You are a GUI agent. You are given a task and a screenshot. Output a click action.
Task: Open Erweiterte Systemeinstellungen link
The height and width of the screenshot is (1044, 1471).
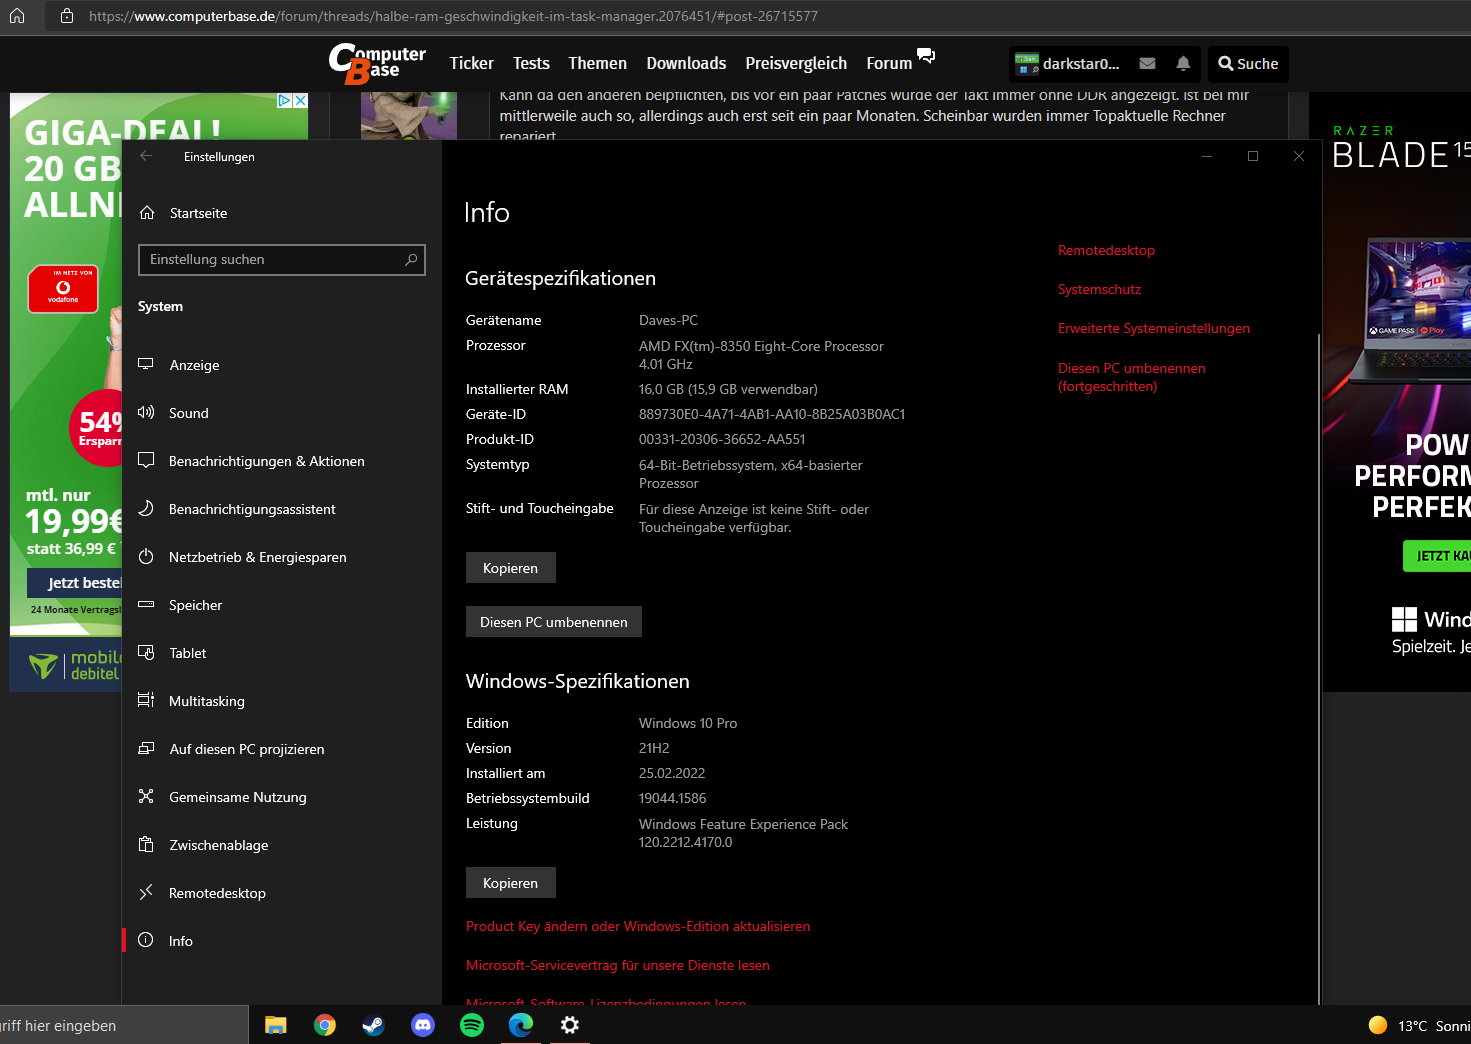click(x=1154, y=328)
